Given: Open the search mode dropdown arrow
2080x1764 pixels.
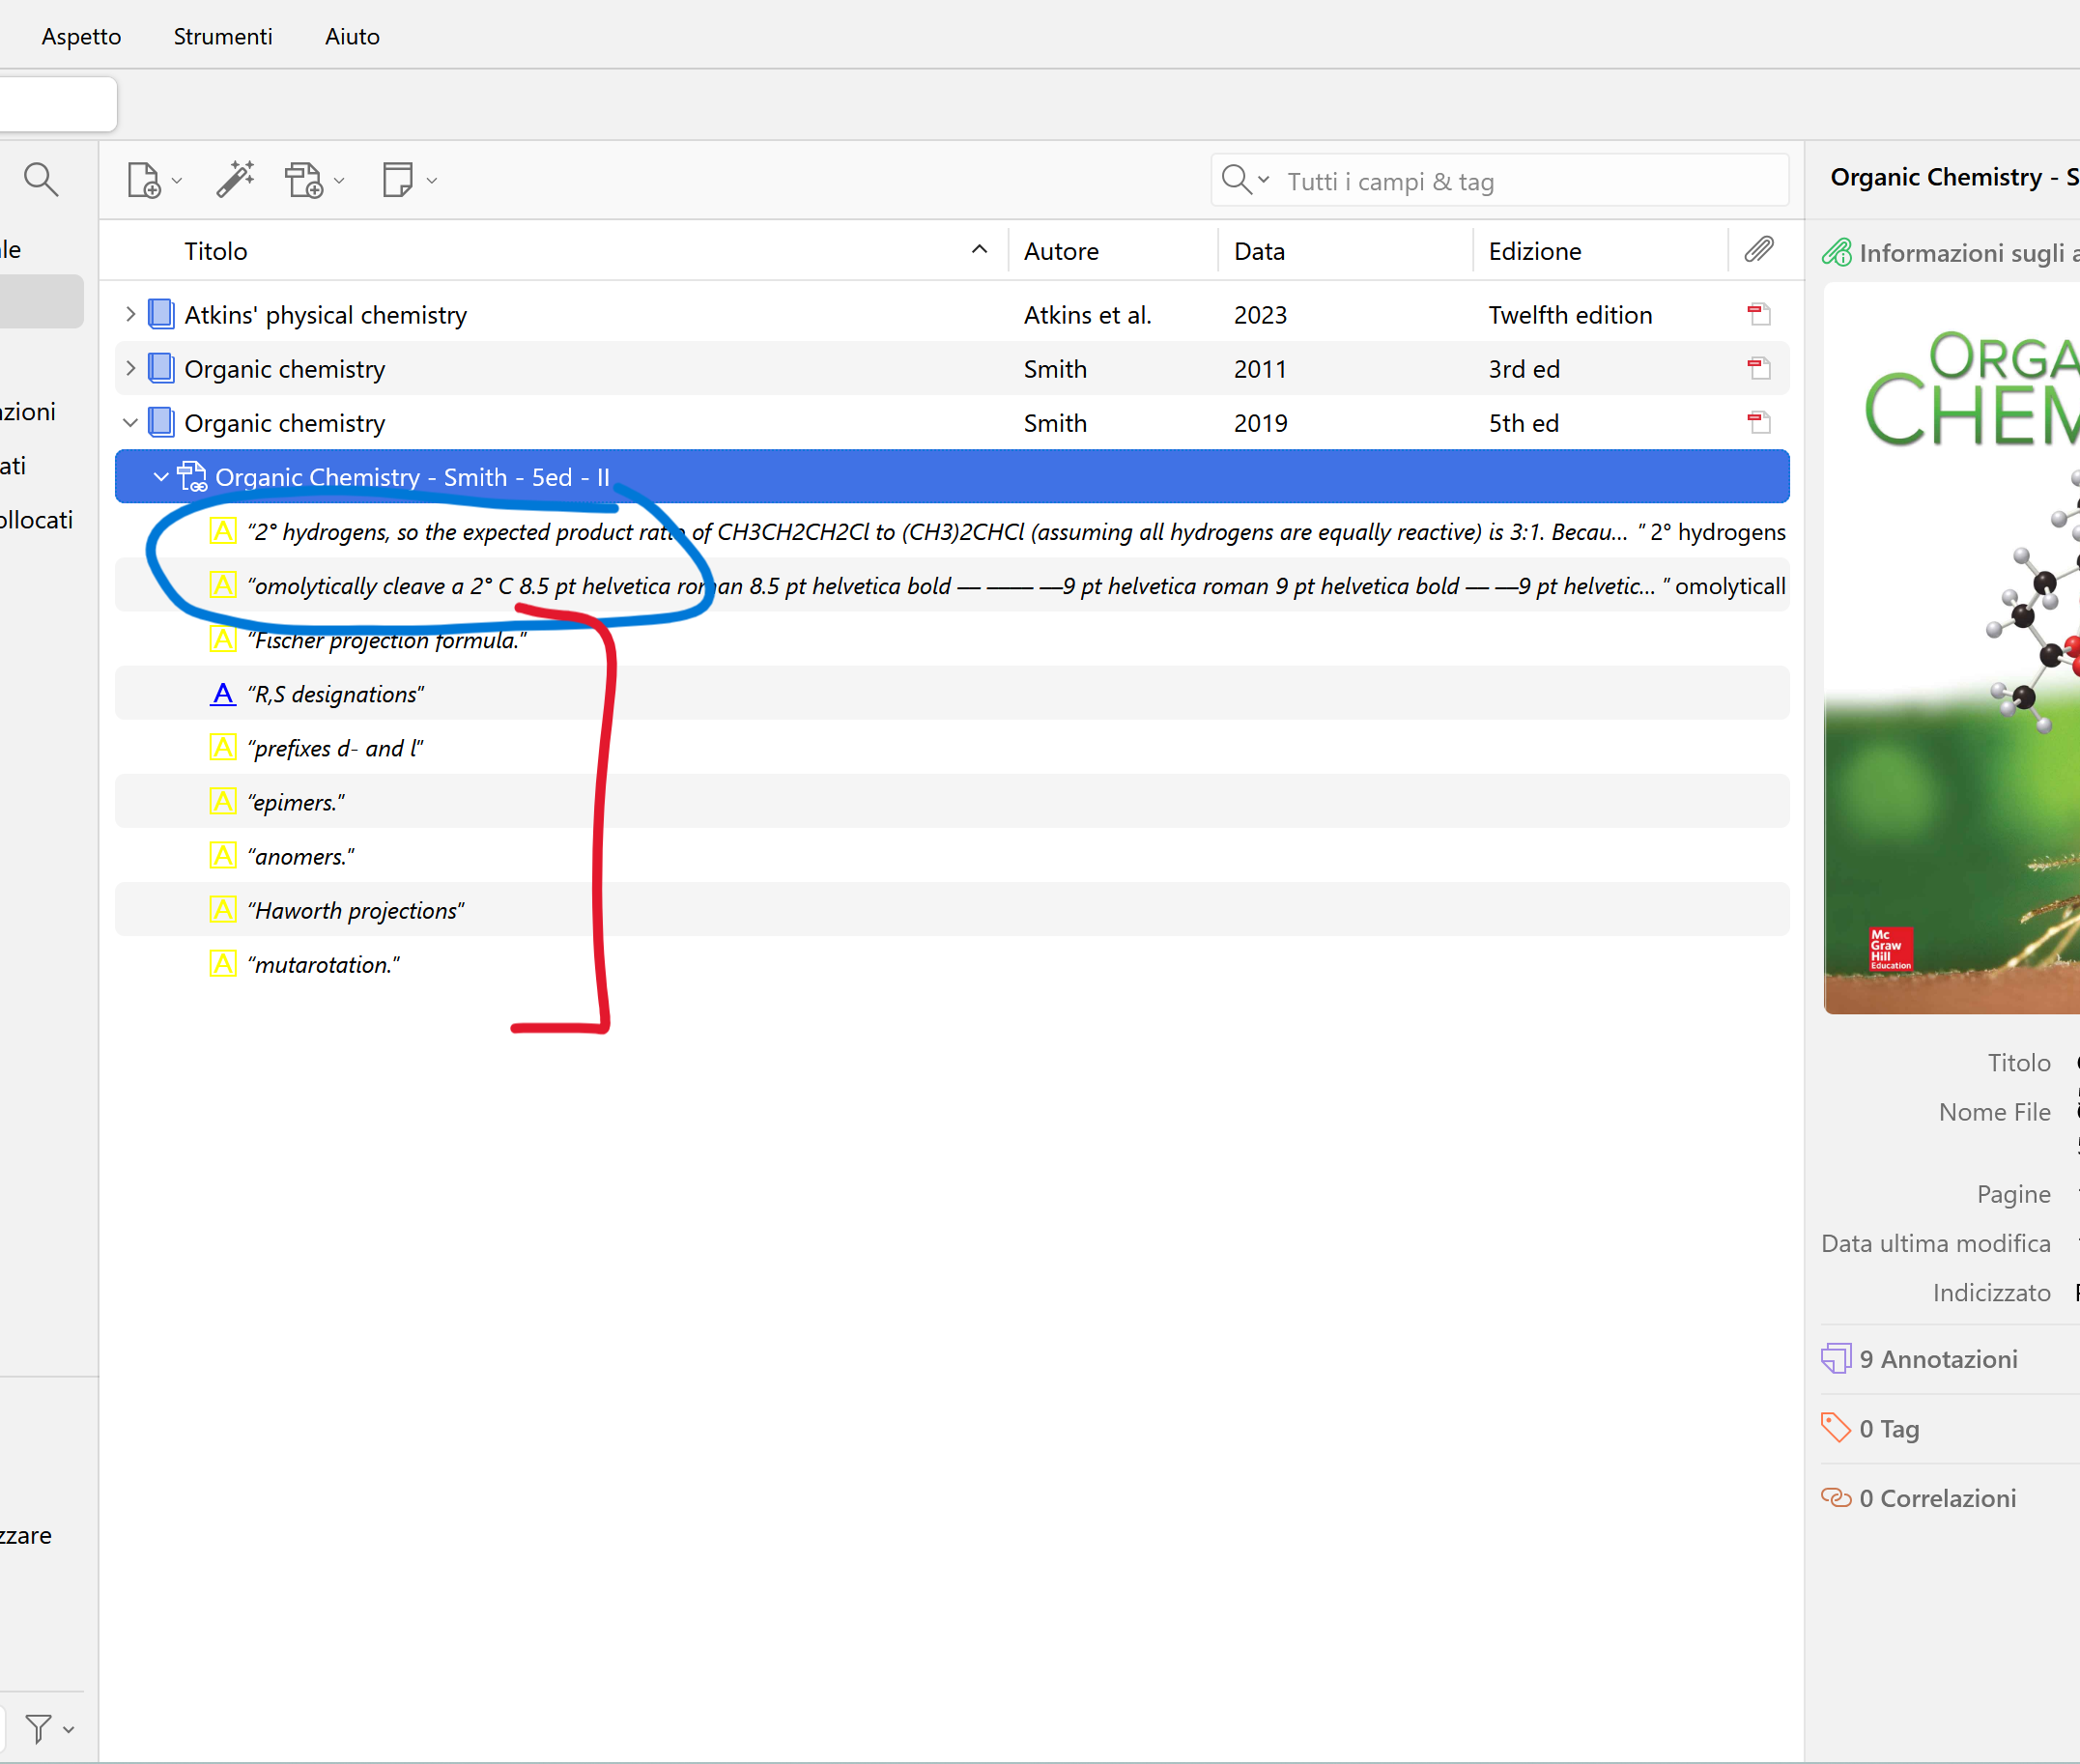Looking at the screenshot, I should point(1263,180).
